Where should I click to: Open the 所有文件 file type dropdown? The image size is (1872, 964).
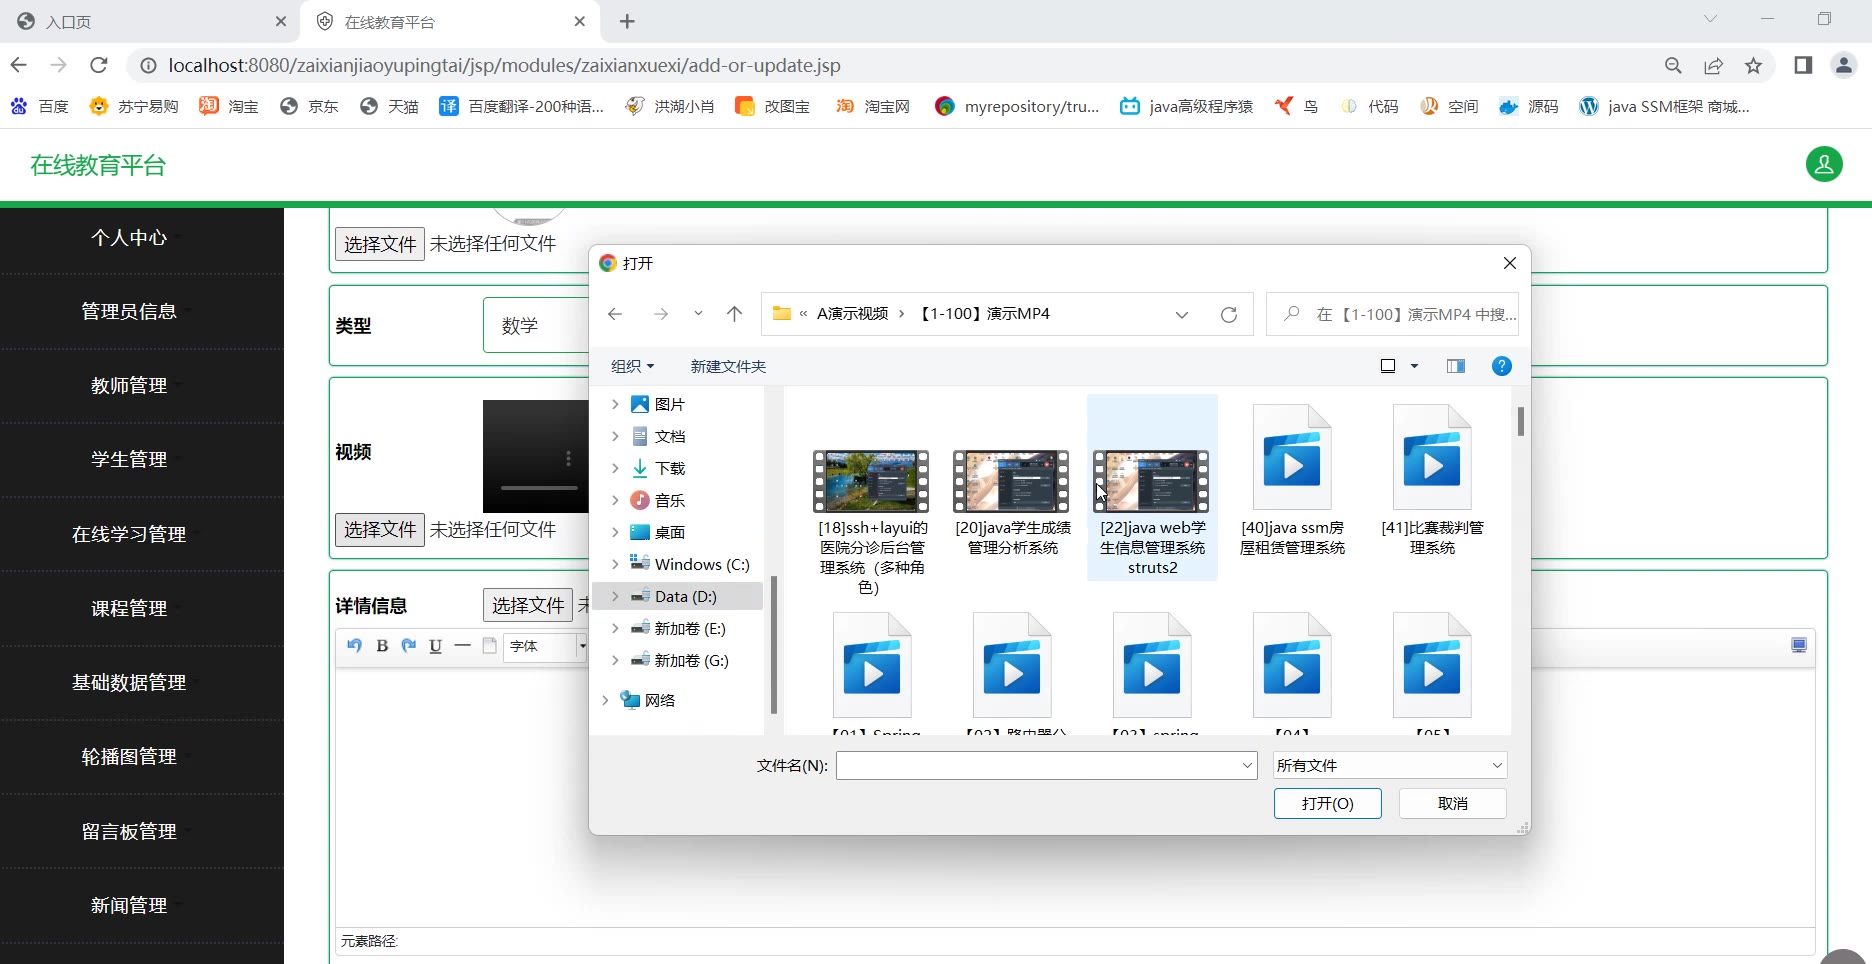point(1389,765)
